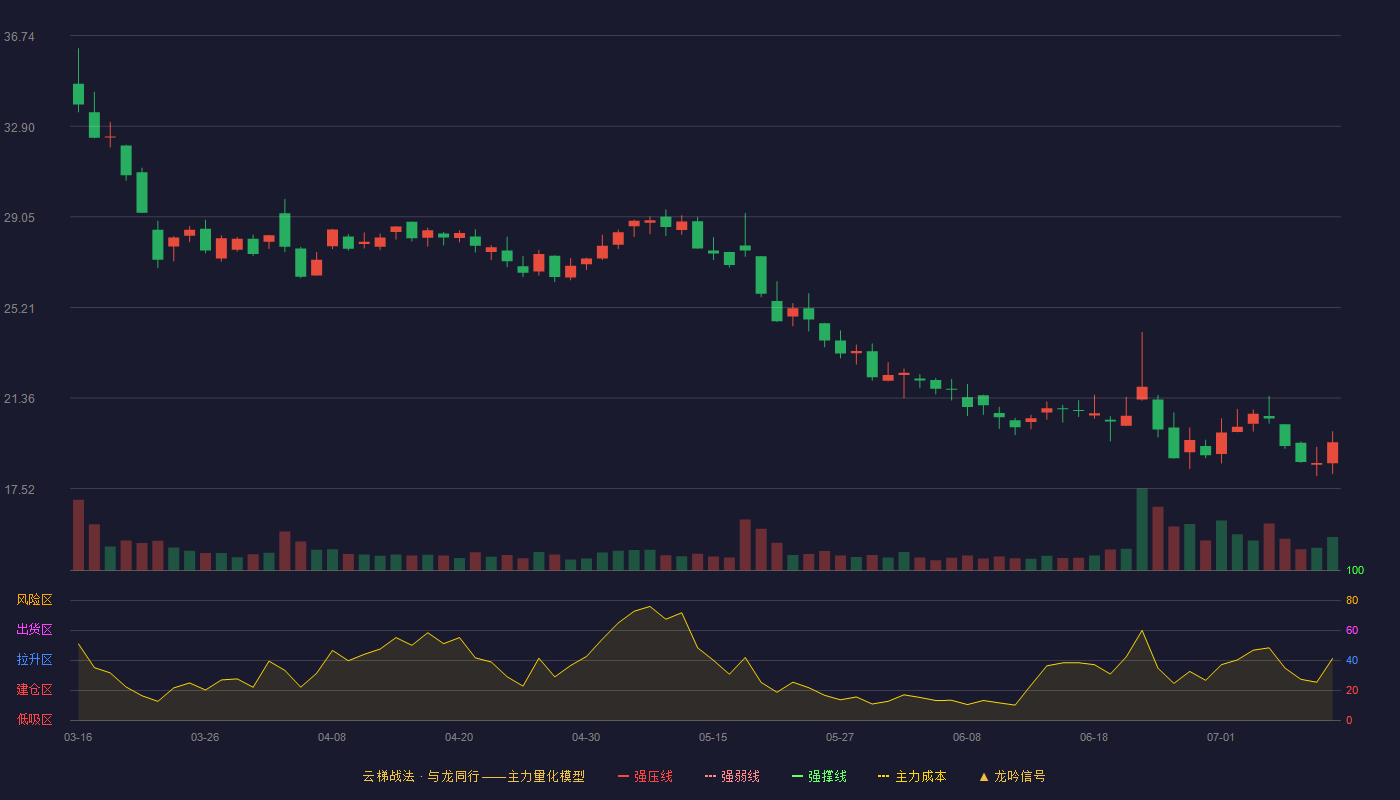
Task: Toggle the 龙吟信号 legend entry
Action: click(x=1012, y=776)
